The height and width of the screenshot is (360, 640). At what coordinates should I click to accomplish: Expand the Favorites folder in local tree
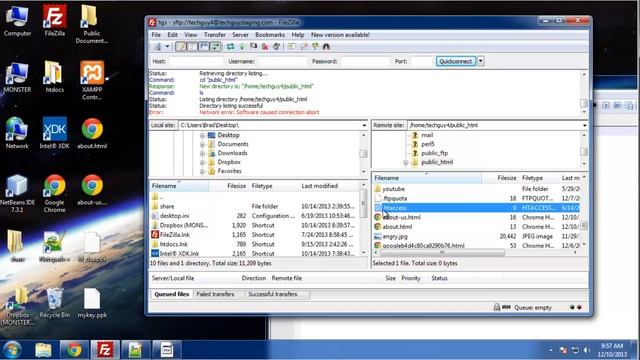[x=202, y=171]
